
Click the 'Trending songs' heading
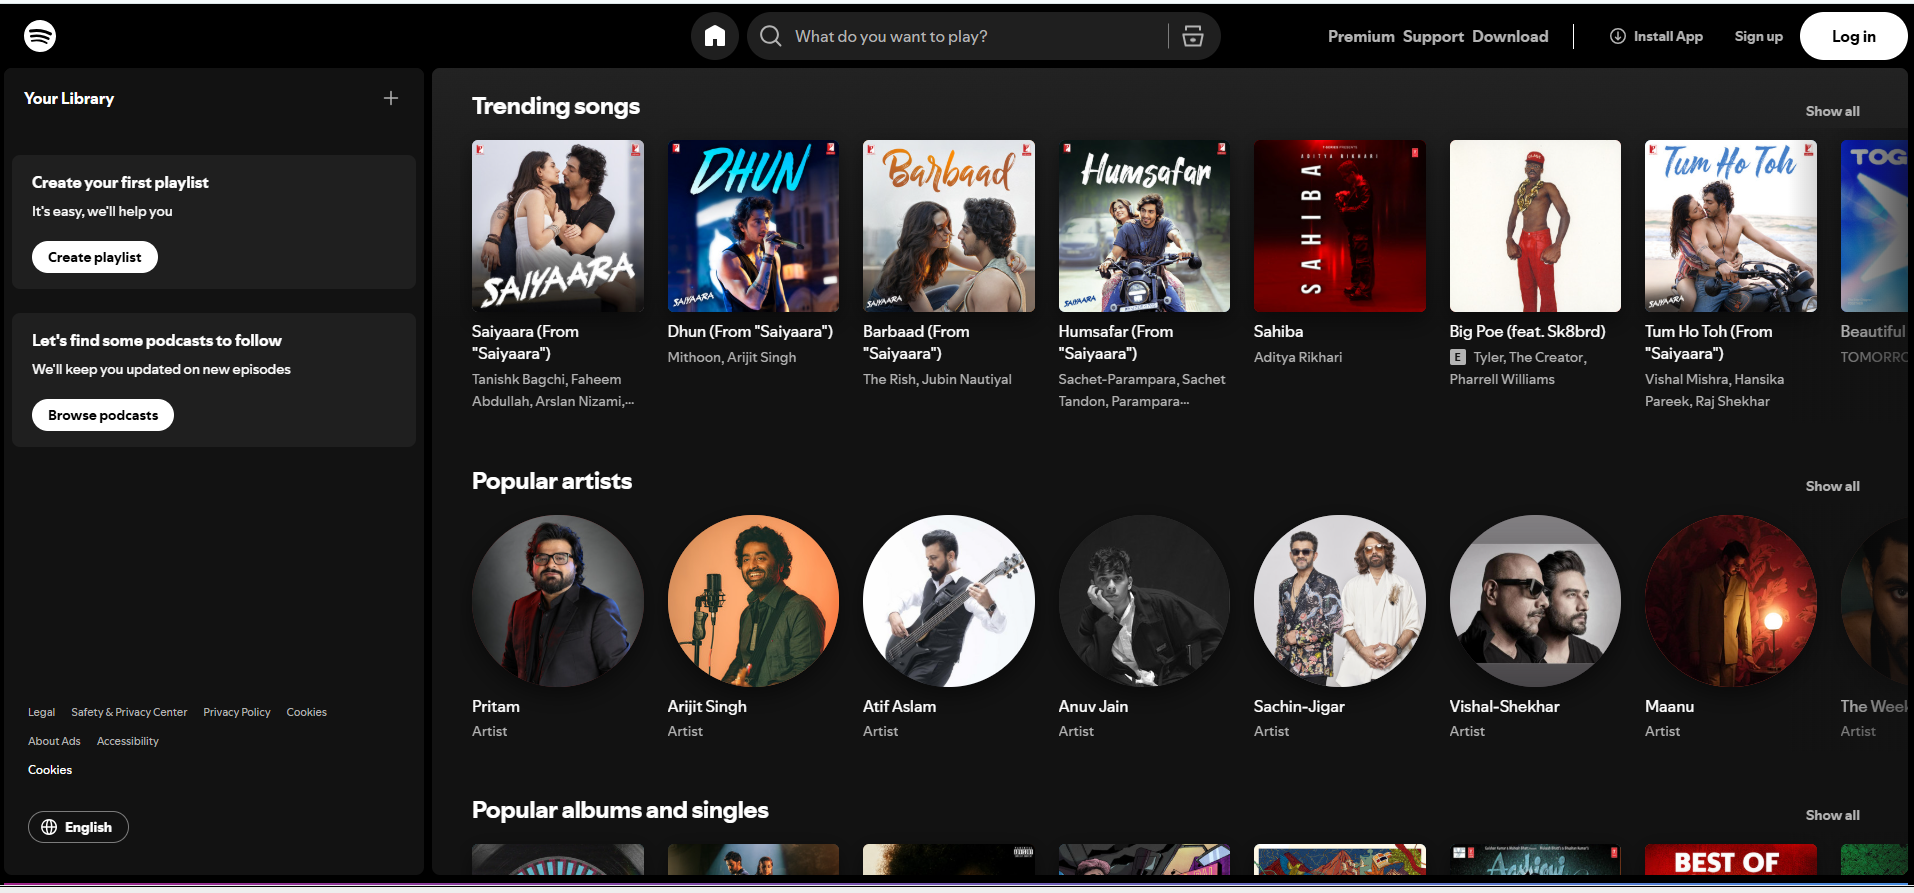(x=556, y=106)
